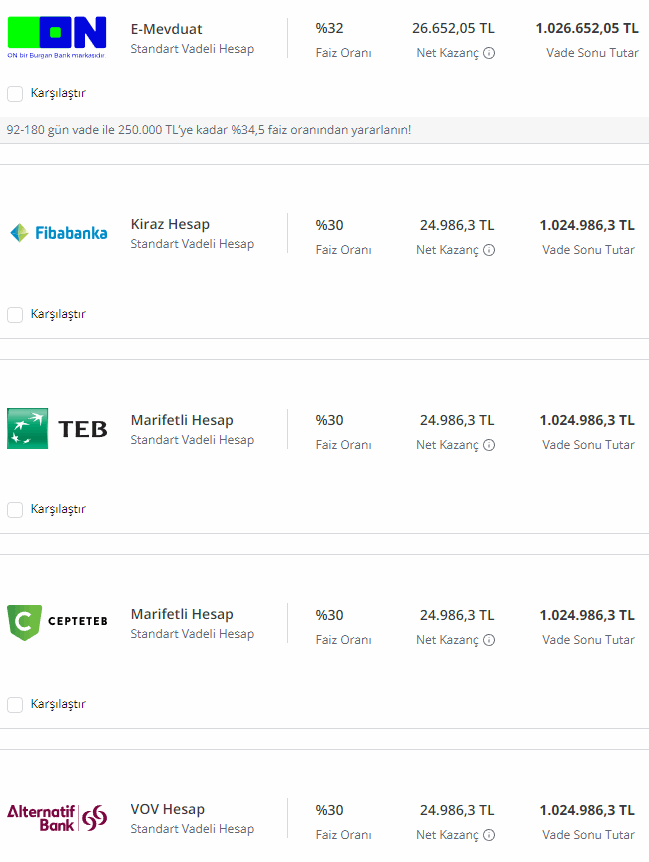Click the 92-180 gün vade promo banner
649x862 pixels.
pyautogui.click(x=208, y=130)
